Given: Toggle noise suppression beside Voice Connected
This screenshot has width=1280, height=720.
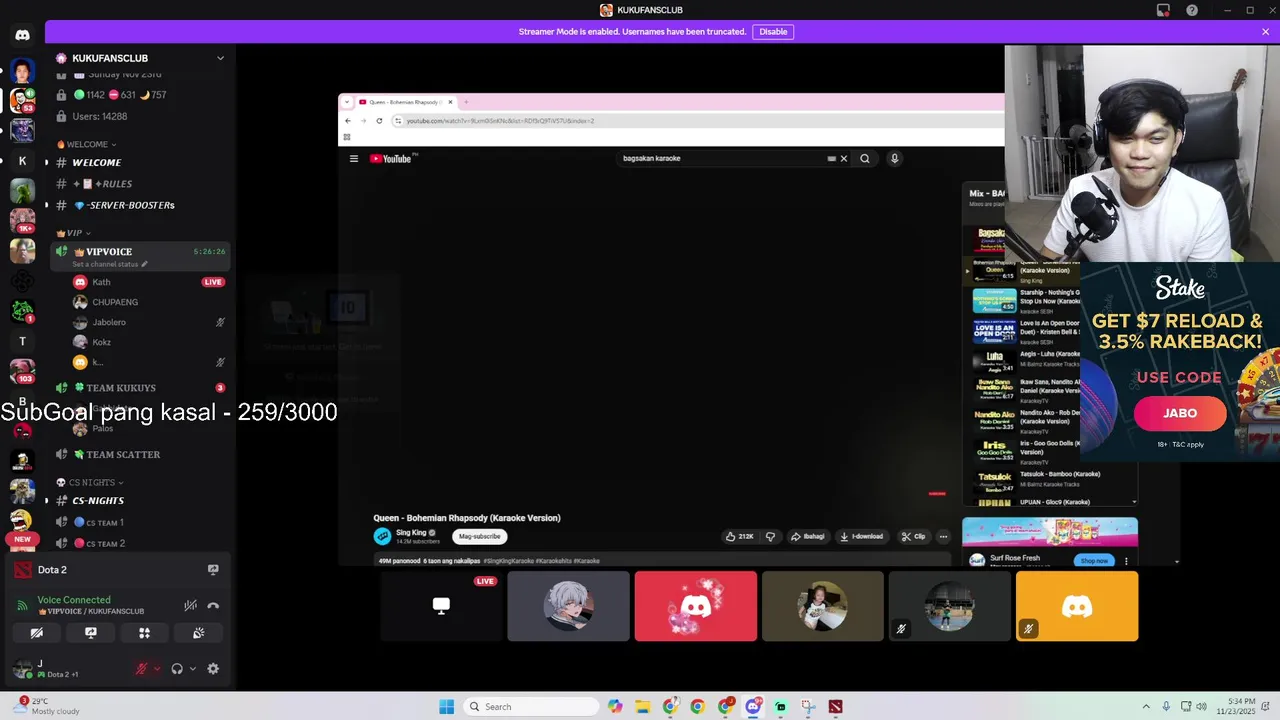Looking at the screenshot, I should coord(190,605).
